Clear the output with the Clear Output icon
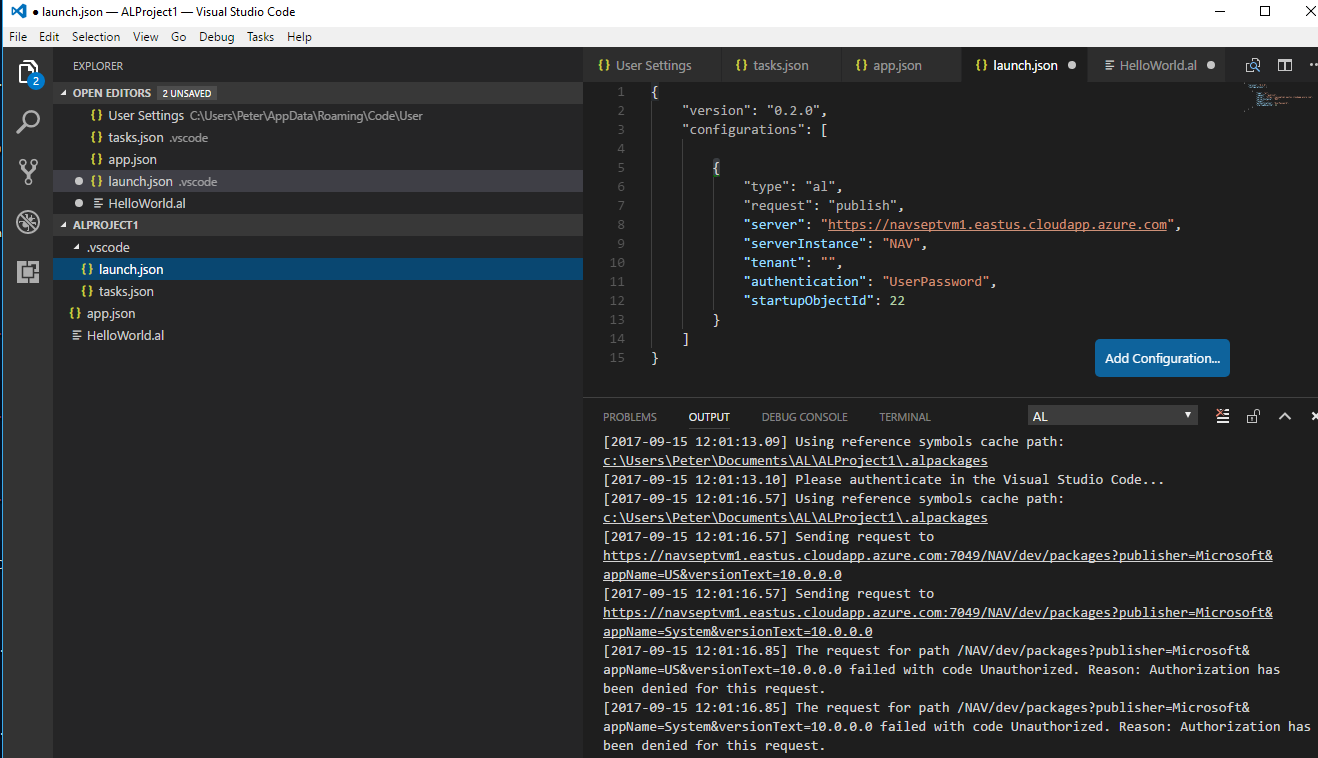Screen dimensions: 1318x758 click(x=1222, y=416)
